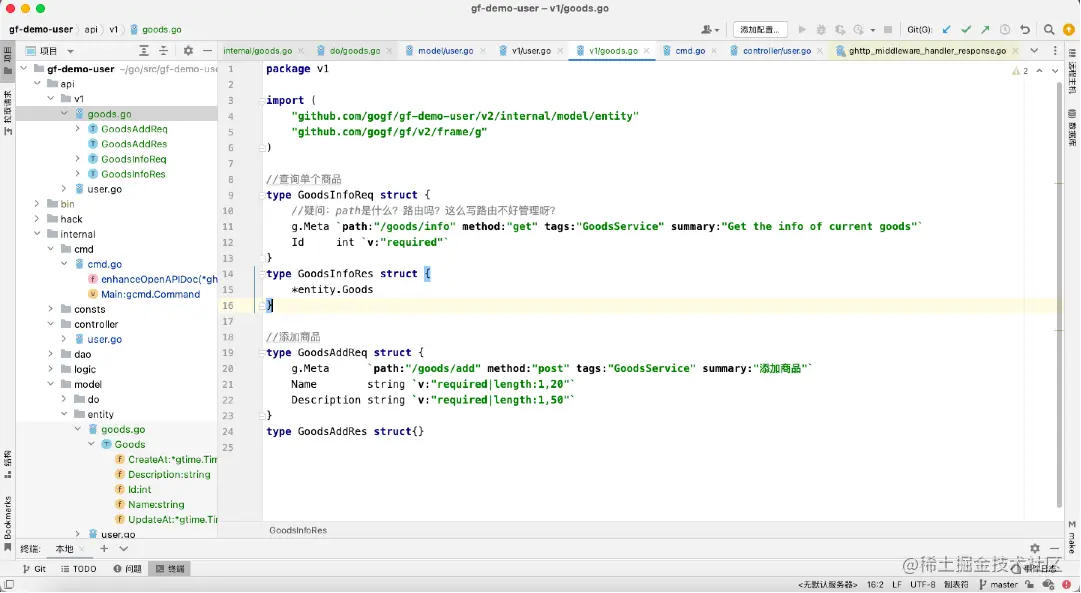Click the Stop square icon
Image resolution: width=1081 pixels, height=593 pixels.
(x=888, y=30)
